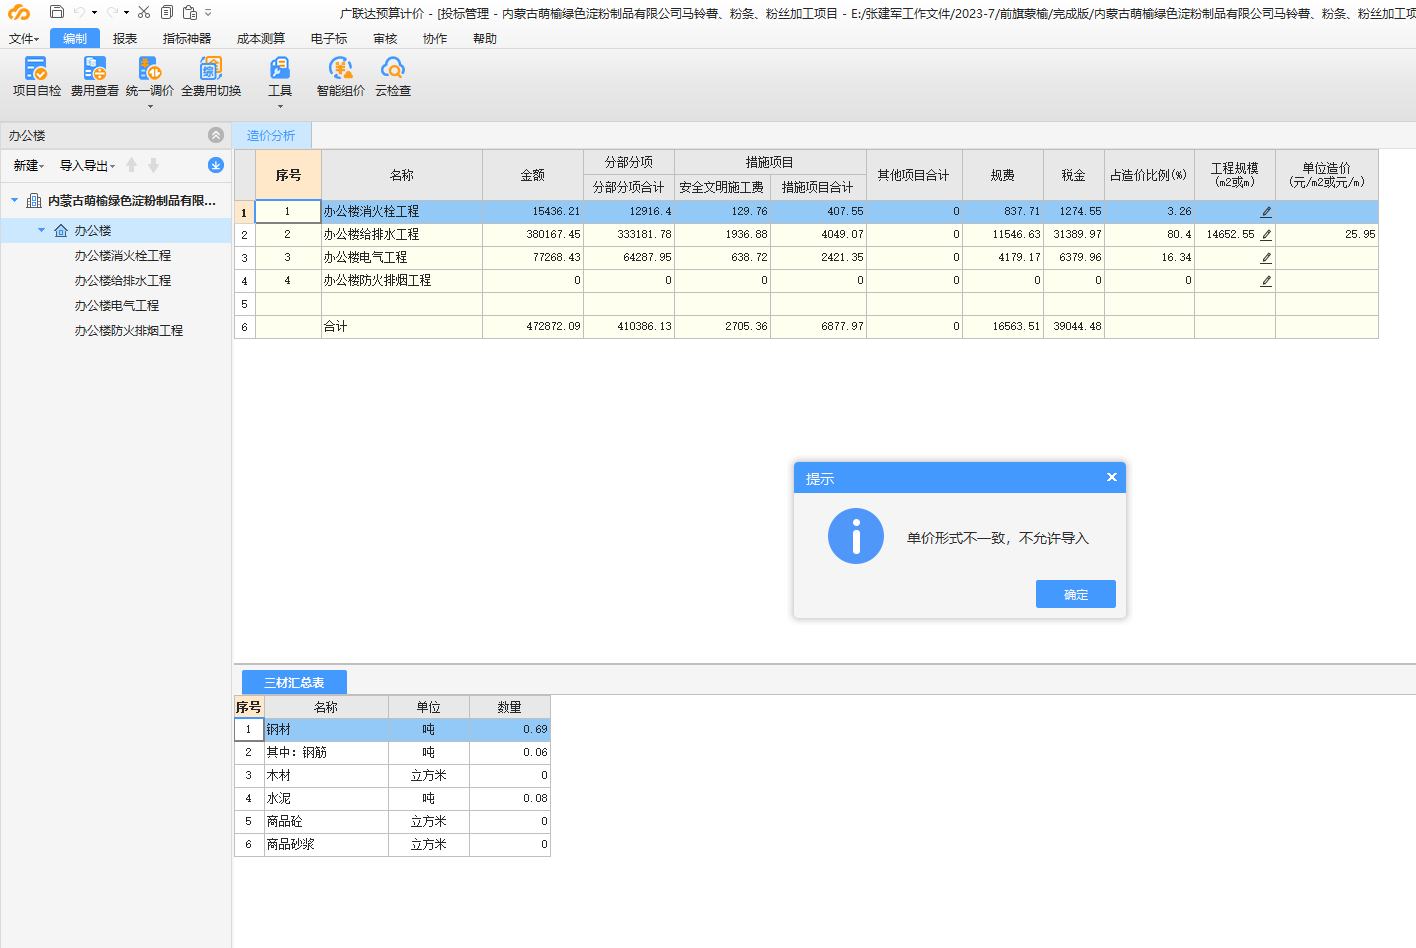The image size is (1416, 948).
Task: Select the 三材汇总表 tab
Action: 294,682
